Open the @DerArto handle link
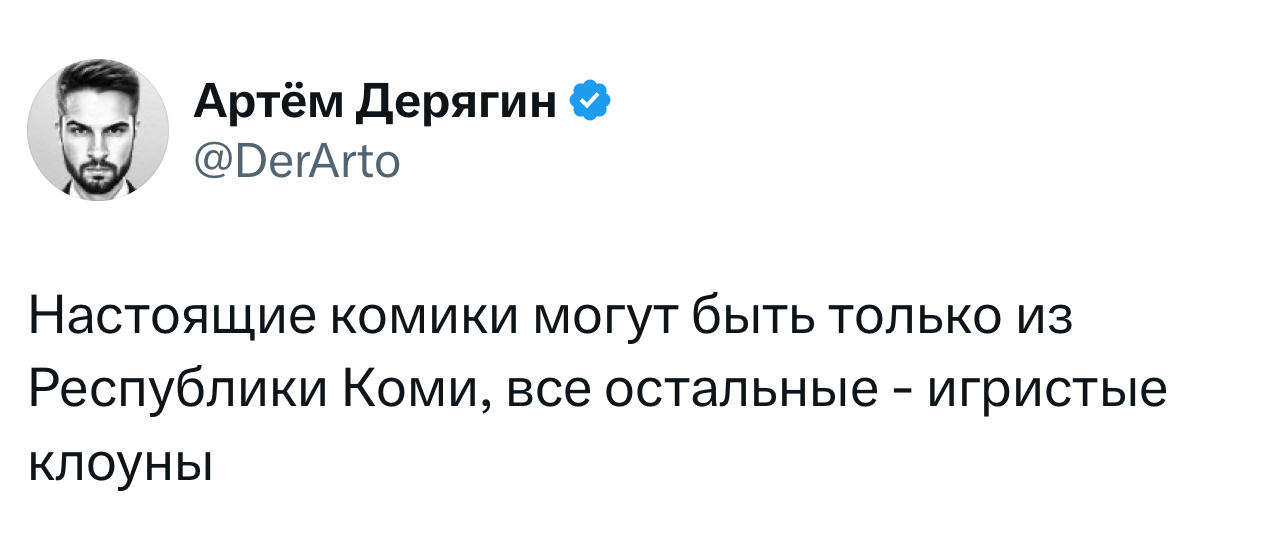The width and height of the screenshot is (1284, 541). 296,160
